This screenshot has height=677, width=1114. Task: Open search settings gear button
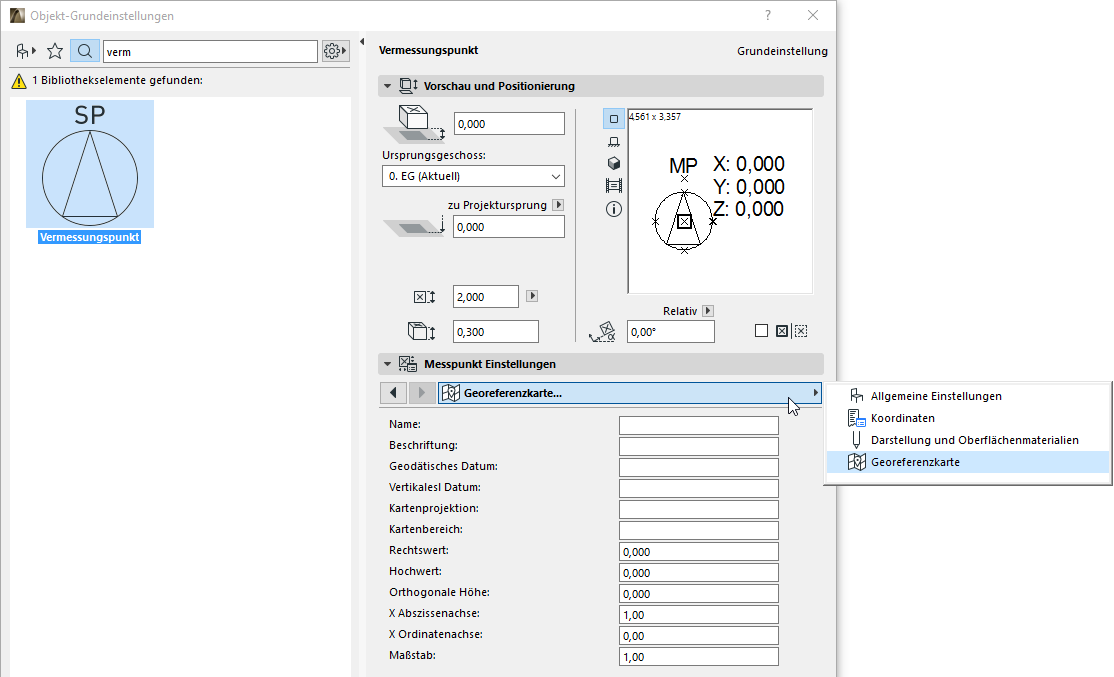point(335,51)
